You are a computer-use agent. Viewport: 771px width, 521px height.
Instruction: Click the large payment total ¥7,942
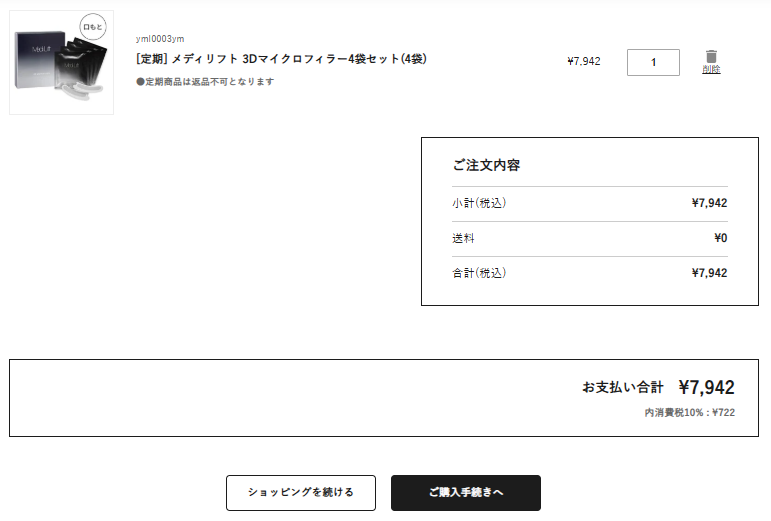click(x=707, y=387)
